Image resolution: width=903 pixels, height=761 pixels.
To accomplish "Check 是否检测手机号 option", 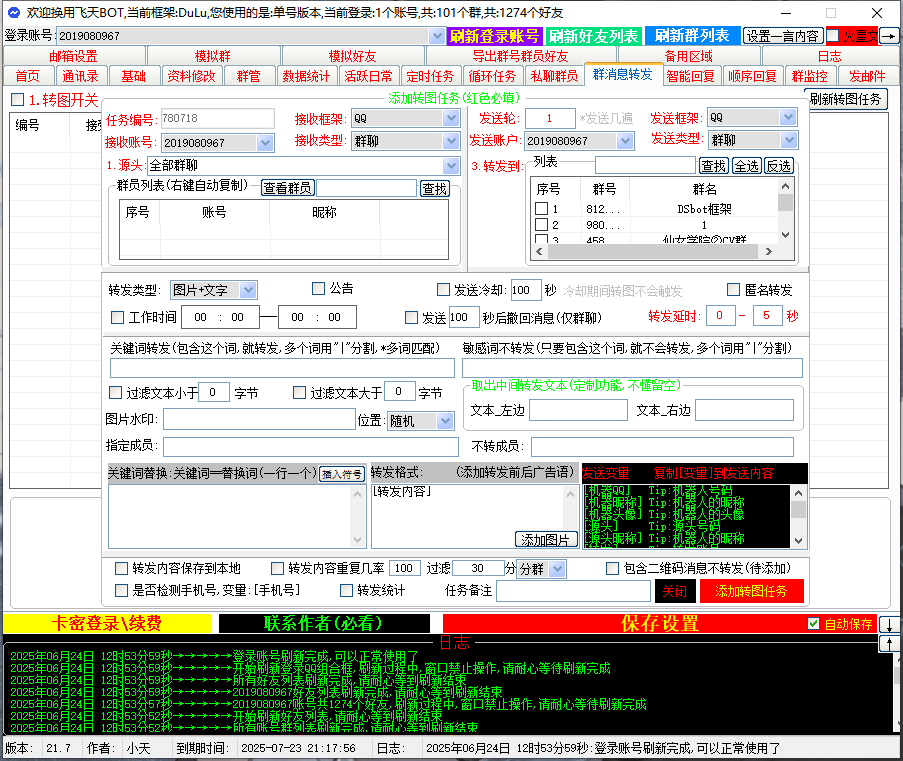I will 121,590.
